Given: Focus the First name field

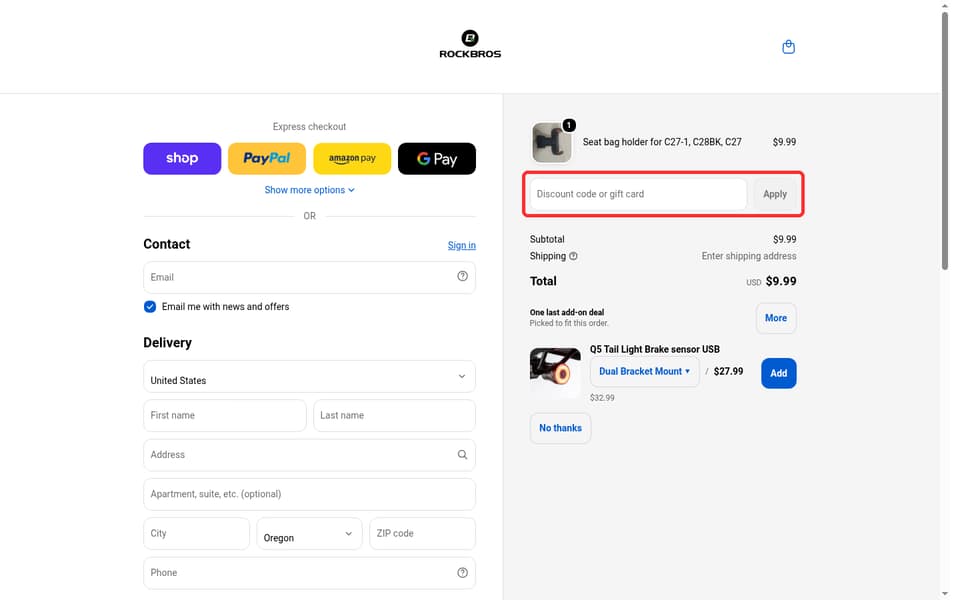Looking at the screenshot, I should click(225, 416).
